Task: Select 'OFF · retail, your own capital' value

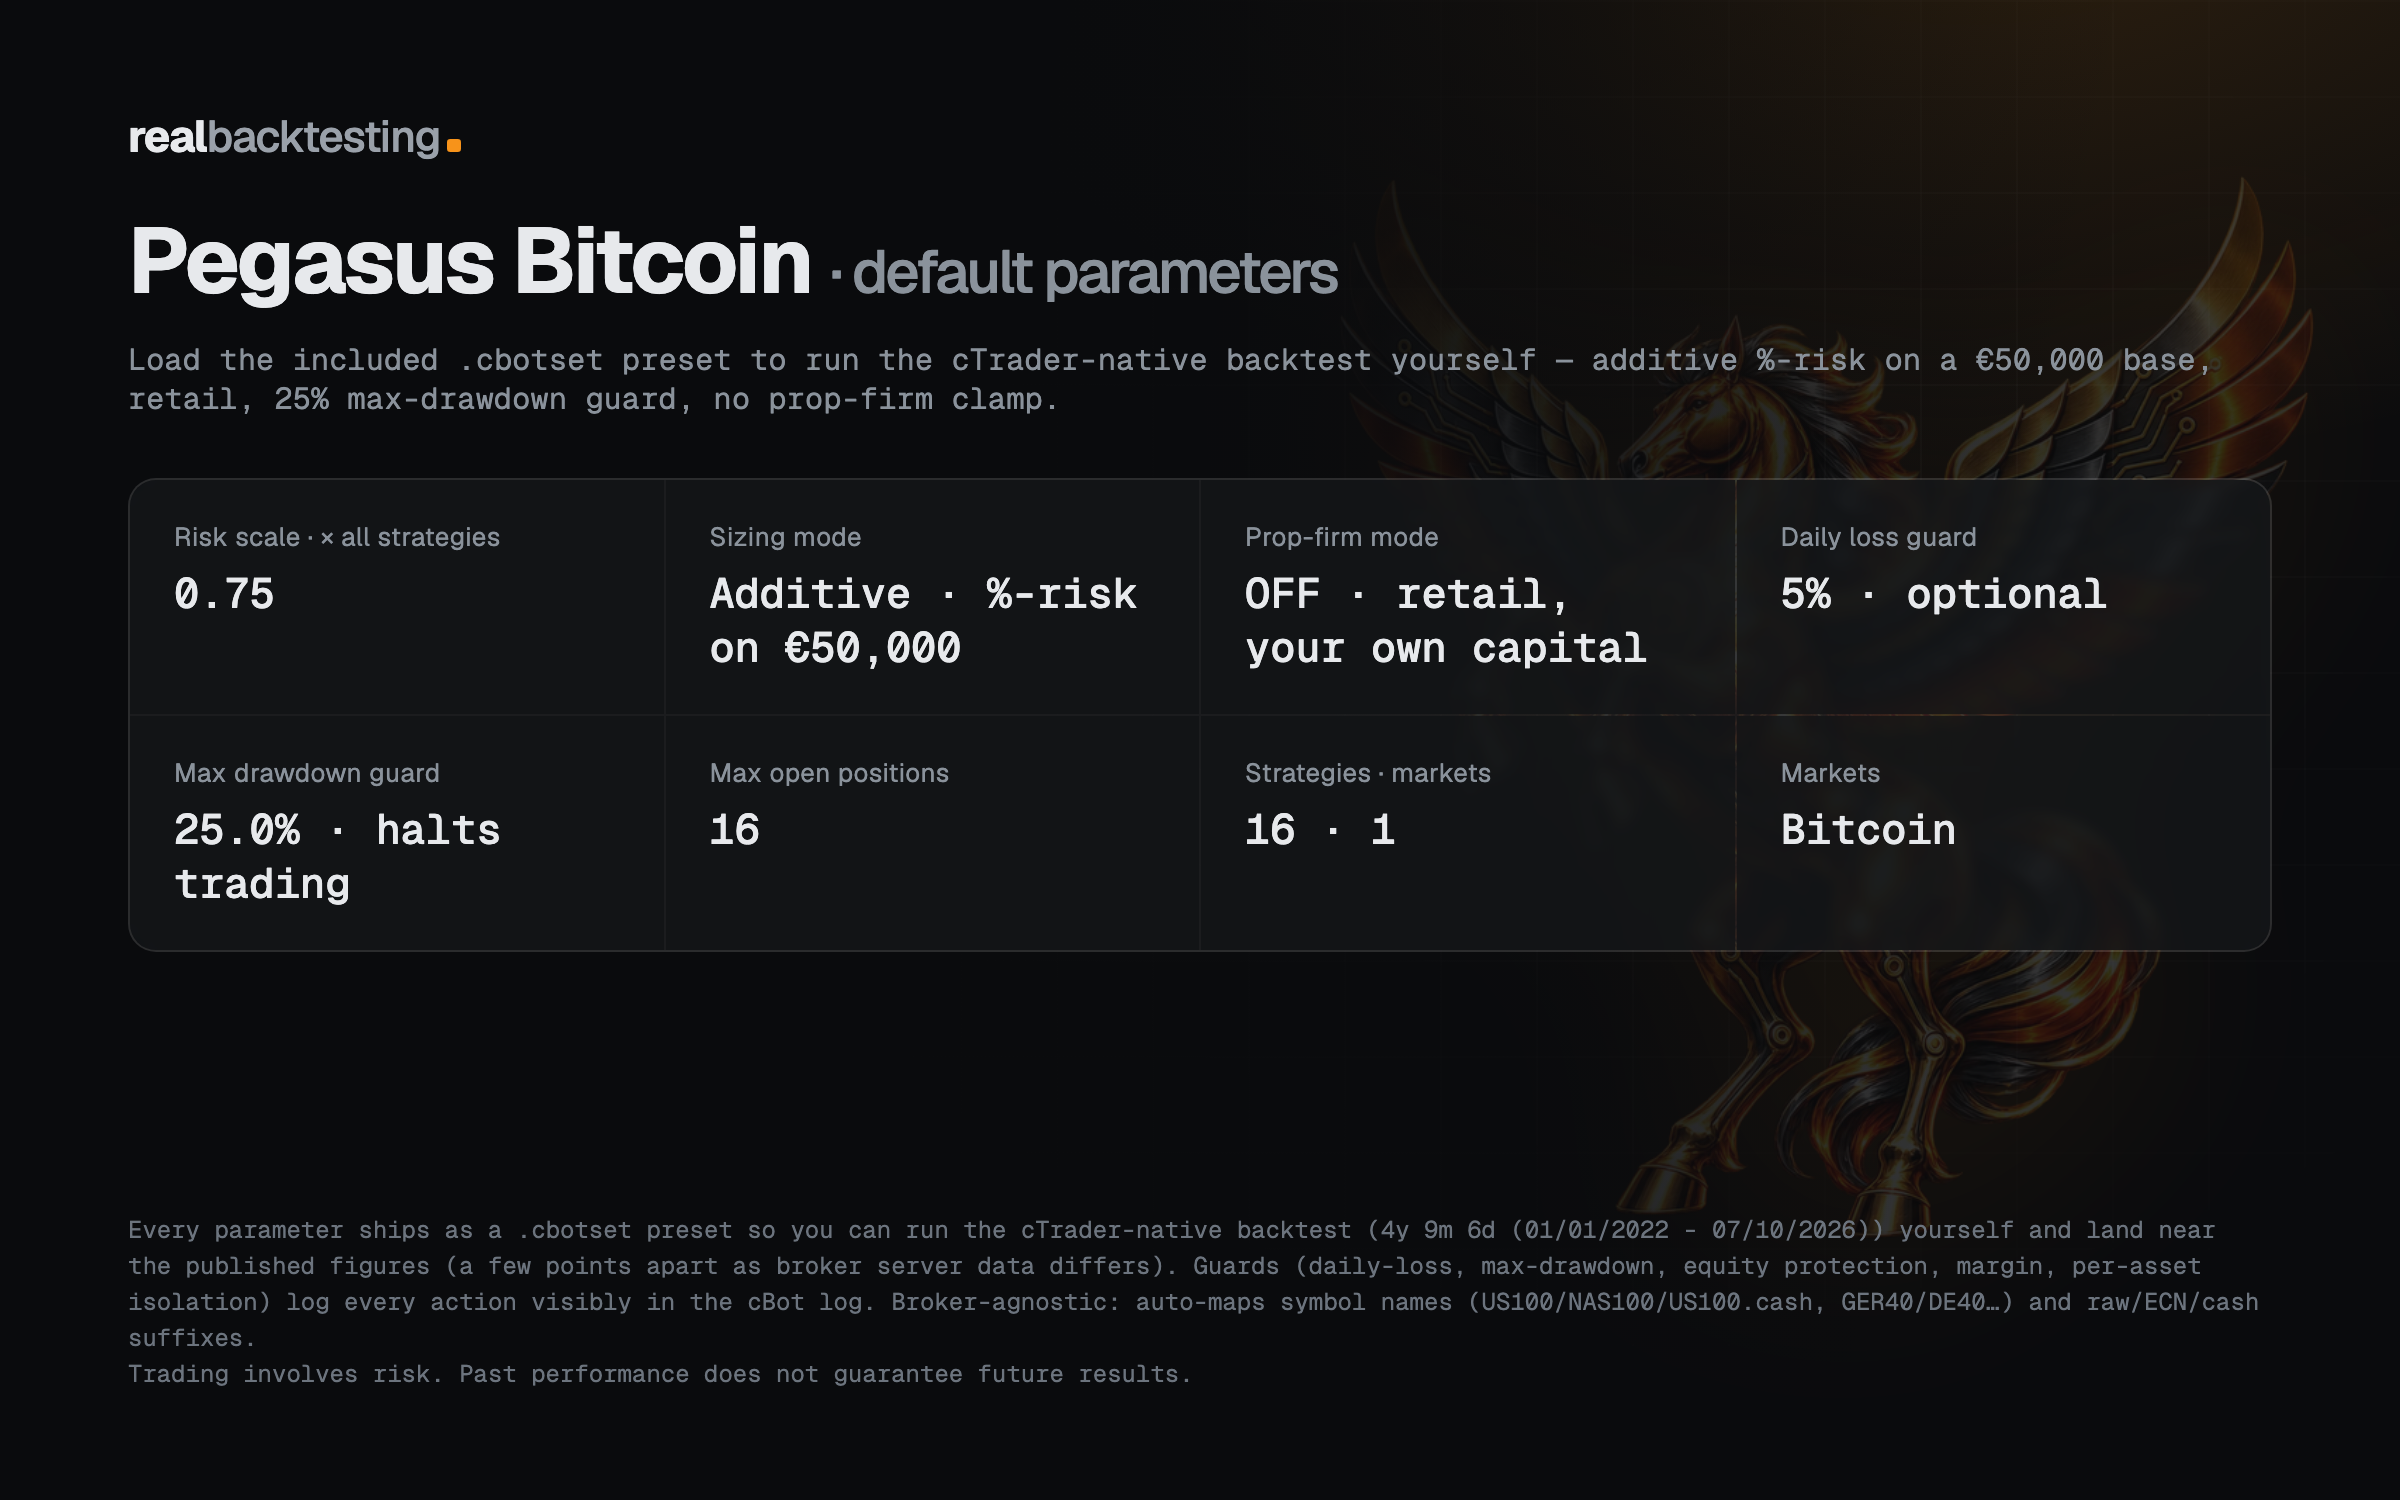Action: (1445, 621)
